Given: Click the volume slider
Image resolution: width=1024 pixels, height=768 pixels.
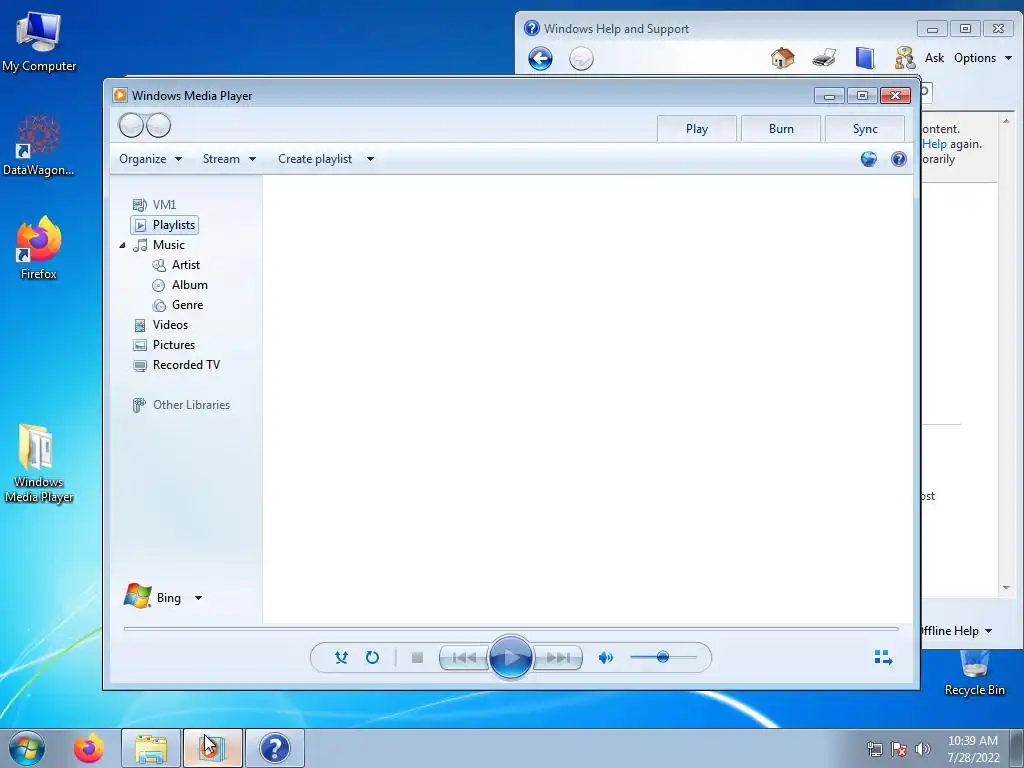Looking at the screenshot, I should pos(663,657).
